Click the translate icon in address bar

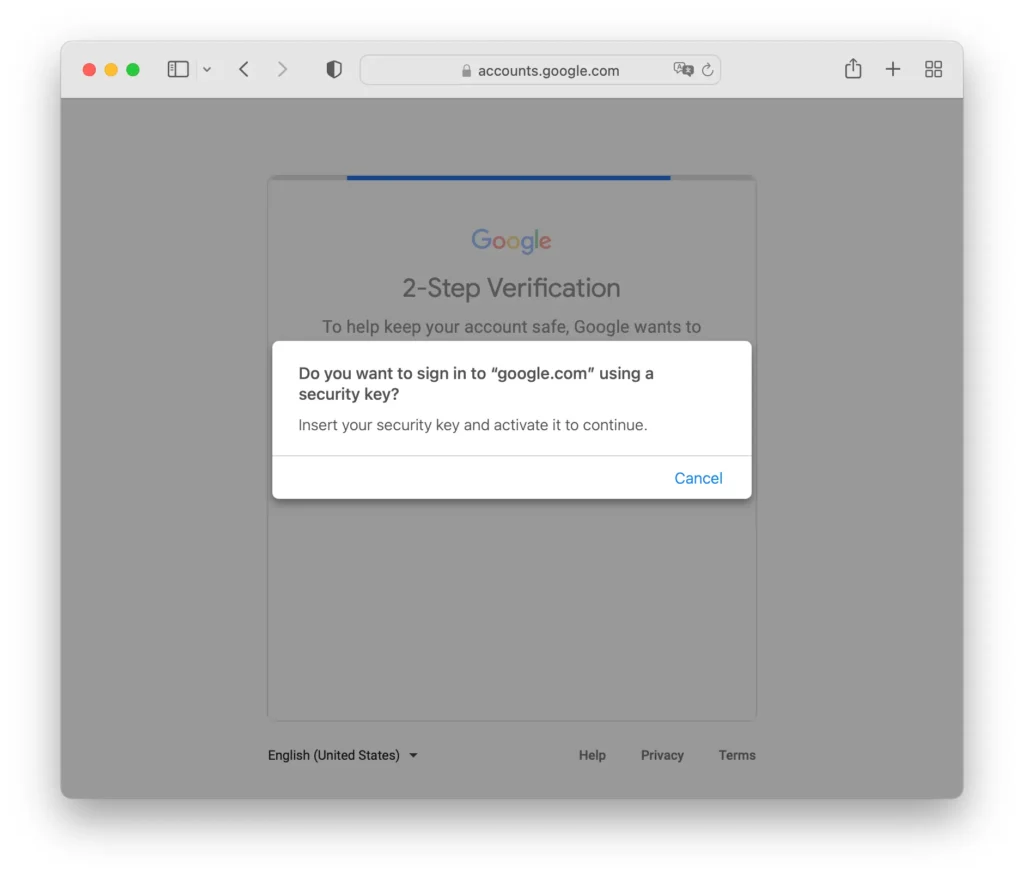pyautogui.click(x=683, y=69)
